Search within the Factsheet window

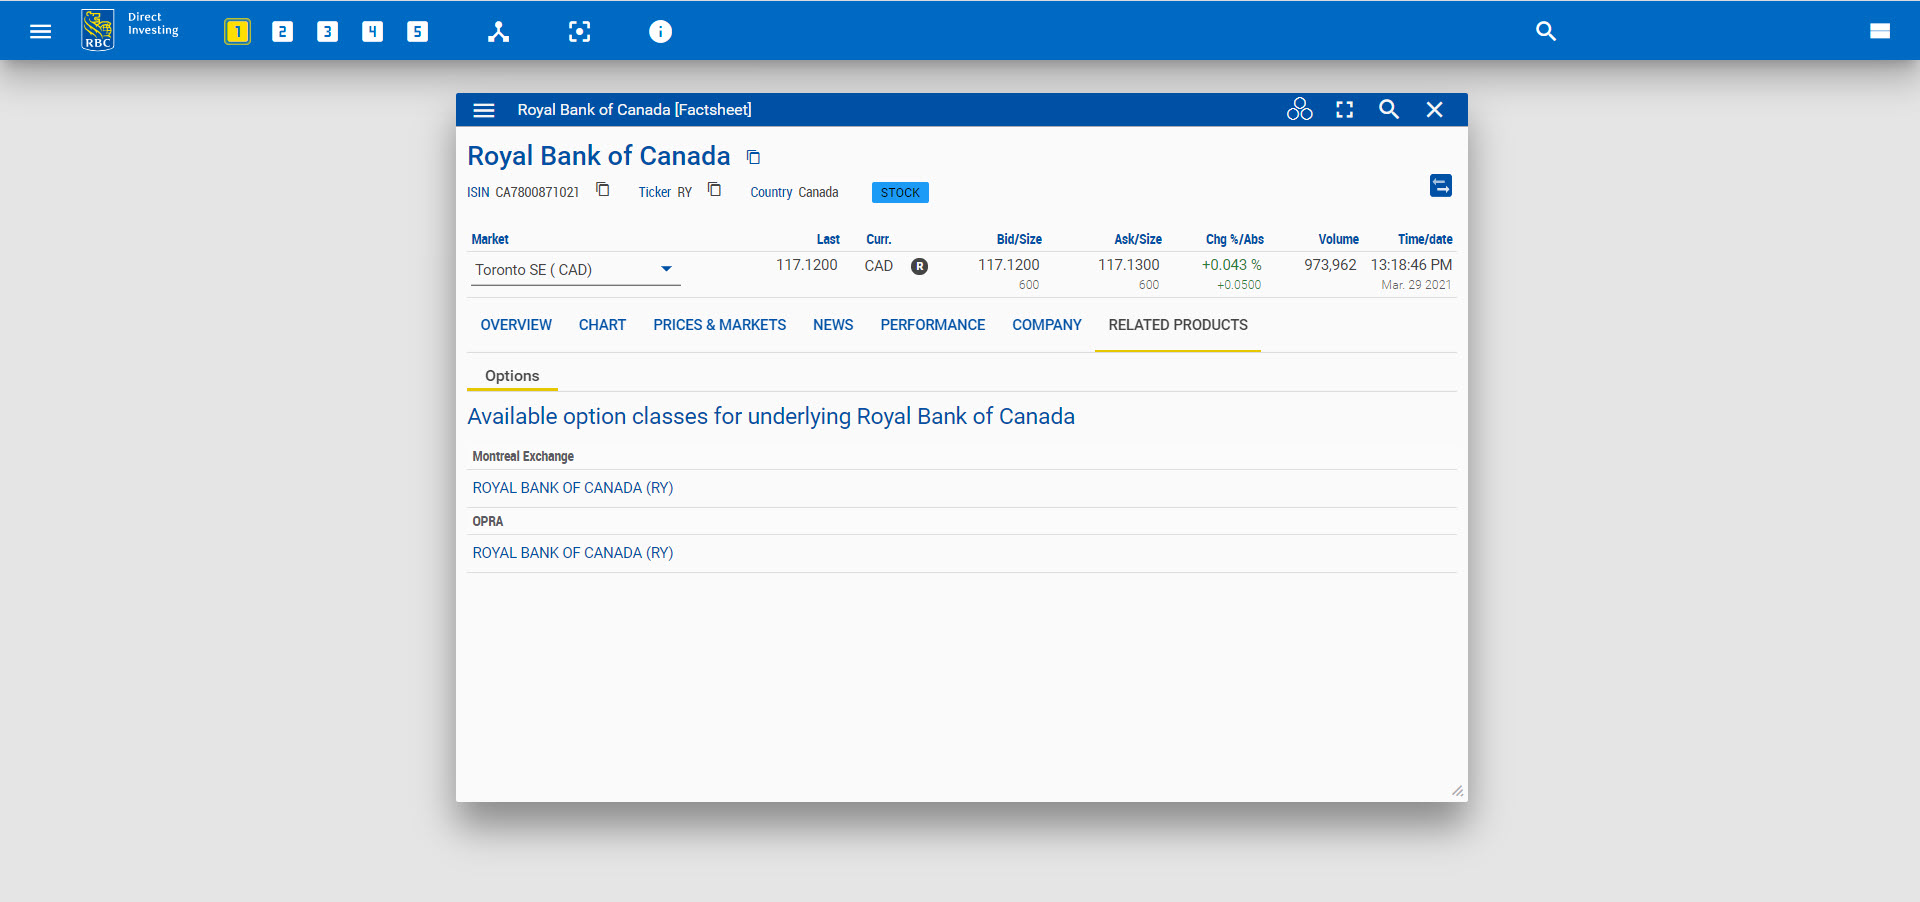tap(1389, 110)
